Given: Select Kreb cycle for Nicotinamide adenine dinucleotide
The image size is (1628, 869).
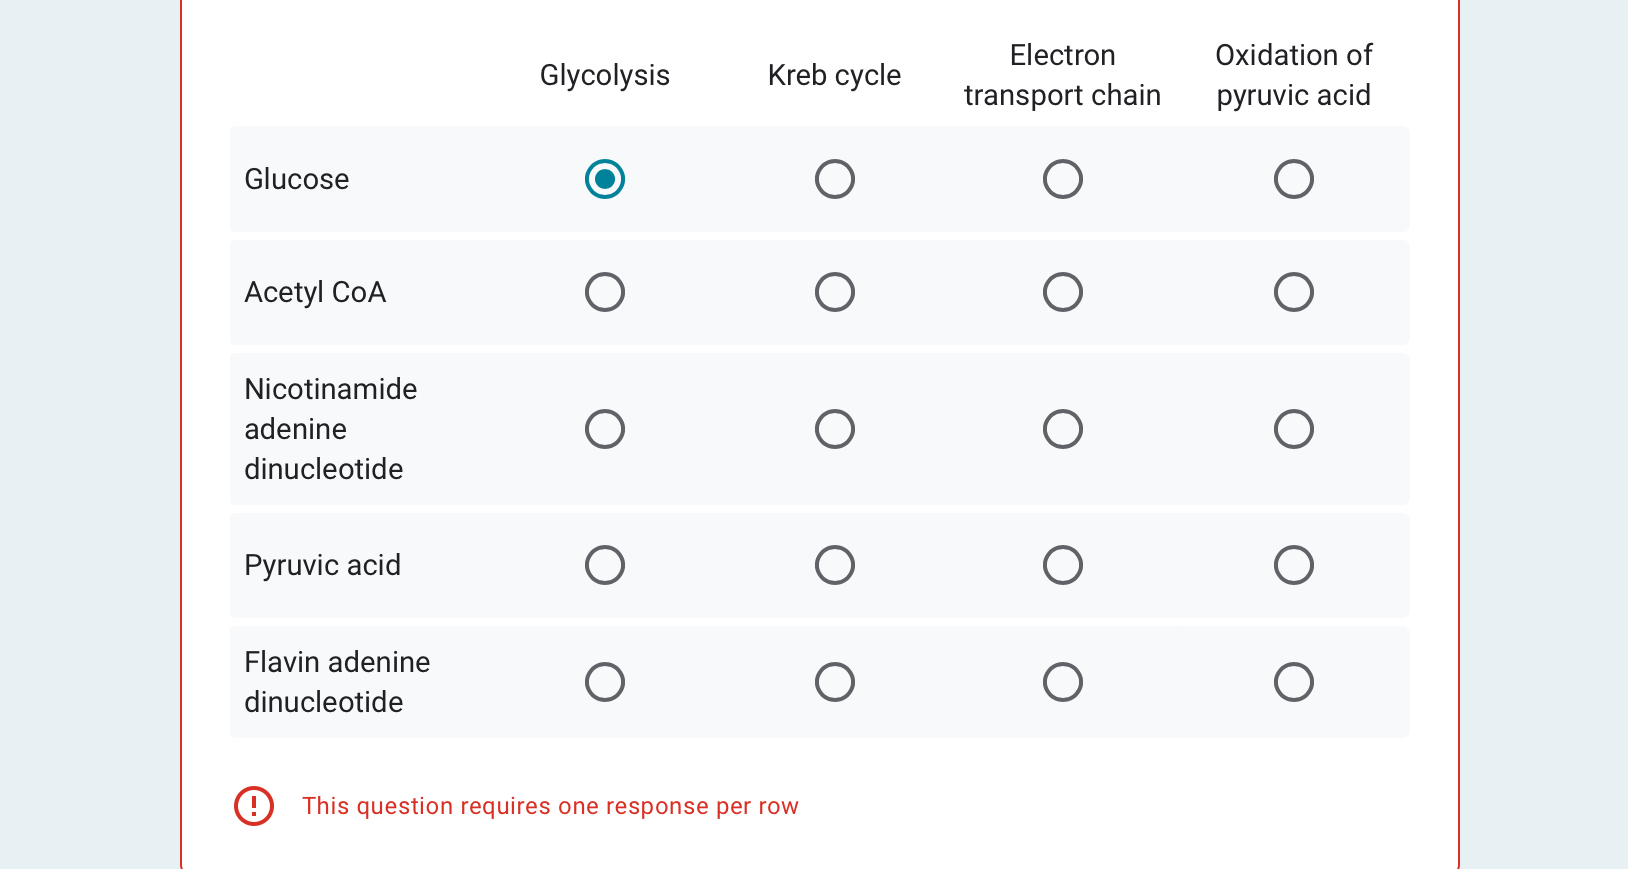Looking at the screenshot, I should click(x=835, y=428).
